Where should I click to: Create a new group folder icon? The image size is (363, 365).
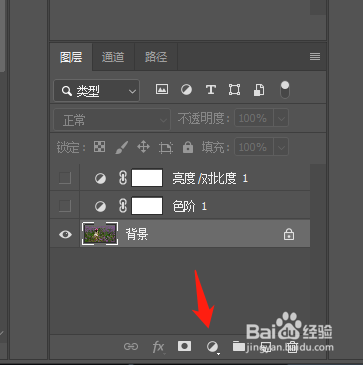(x=239, y=346)
